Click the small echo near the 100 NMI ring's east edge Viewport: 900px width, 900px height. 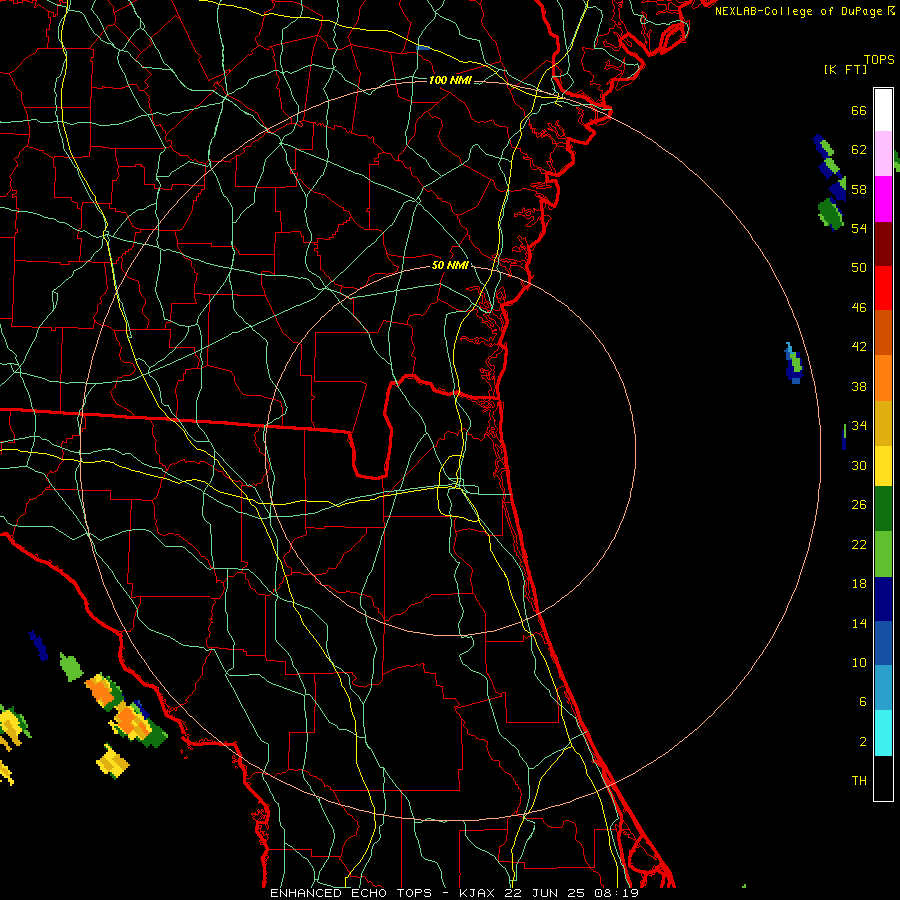tap(794, 363)
